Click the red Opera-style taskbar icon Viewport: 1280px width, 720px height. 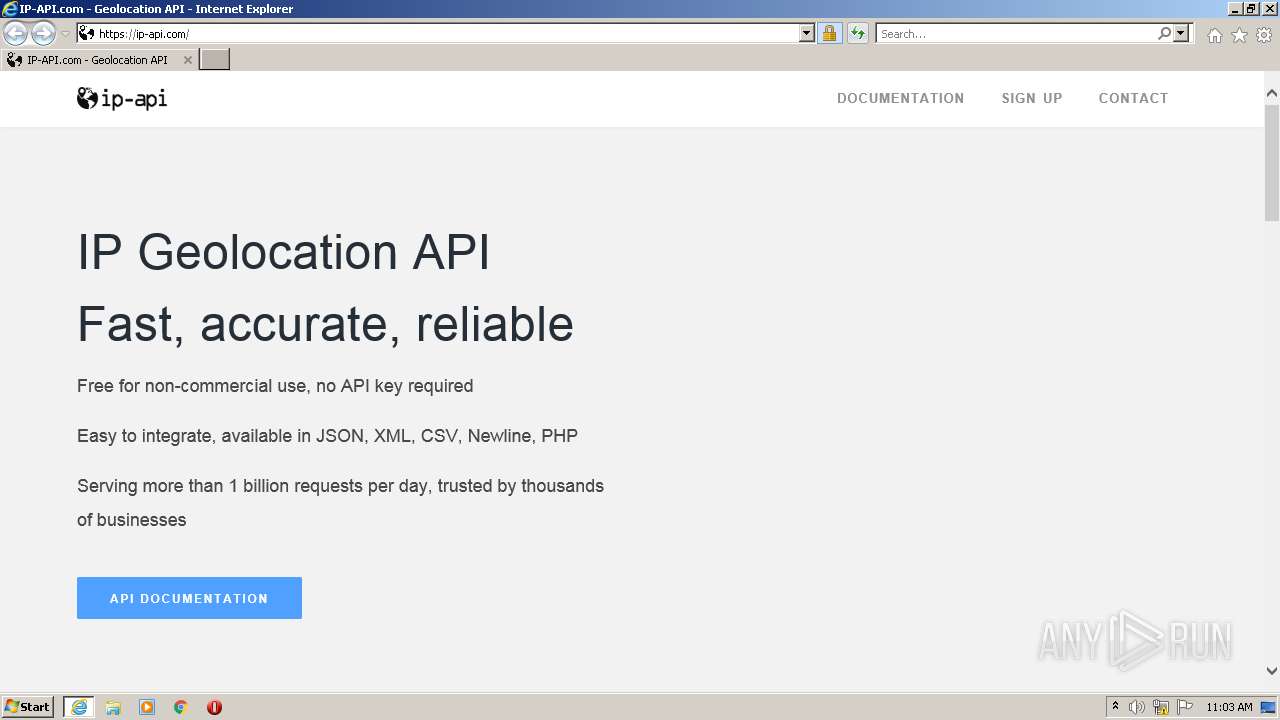pyautogui.click(x=214, y=707)
